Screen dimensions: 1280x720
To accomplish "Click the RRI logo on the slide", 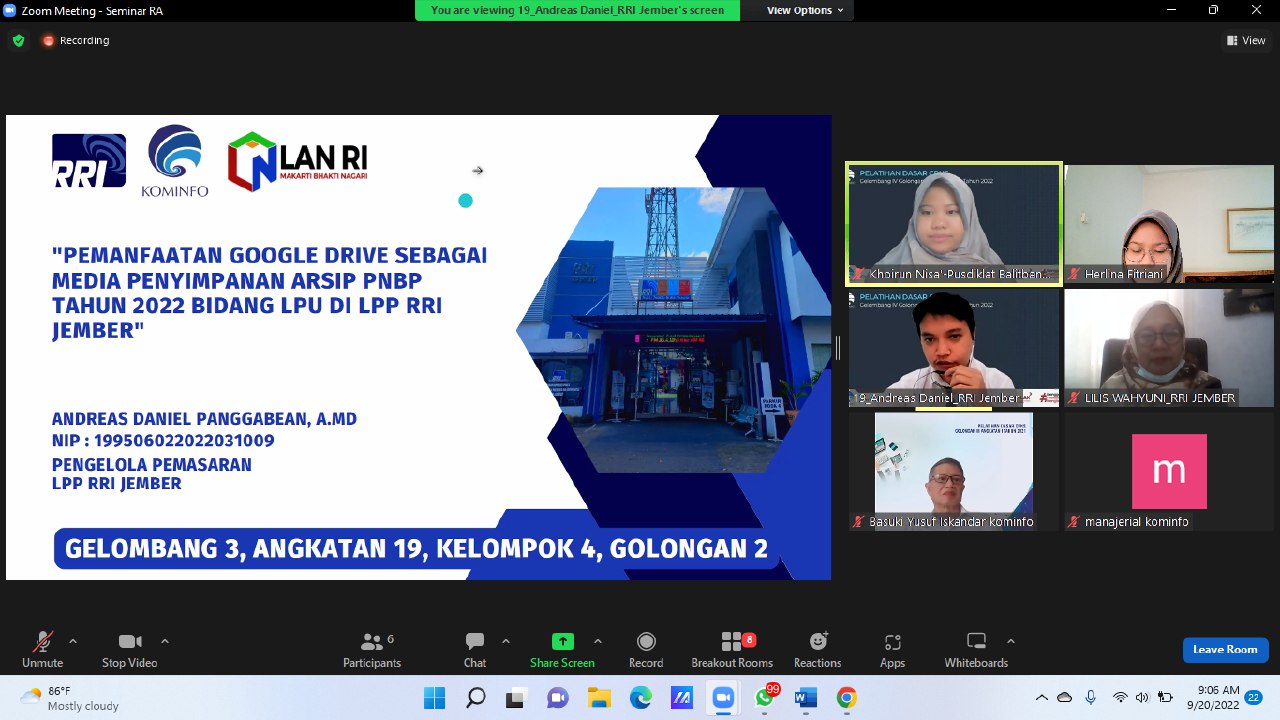I will [89, 161].
